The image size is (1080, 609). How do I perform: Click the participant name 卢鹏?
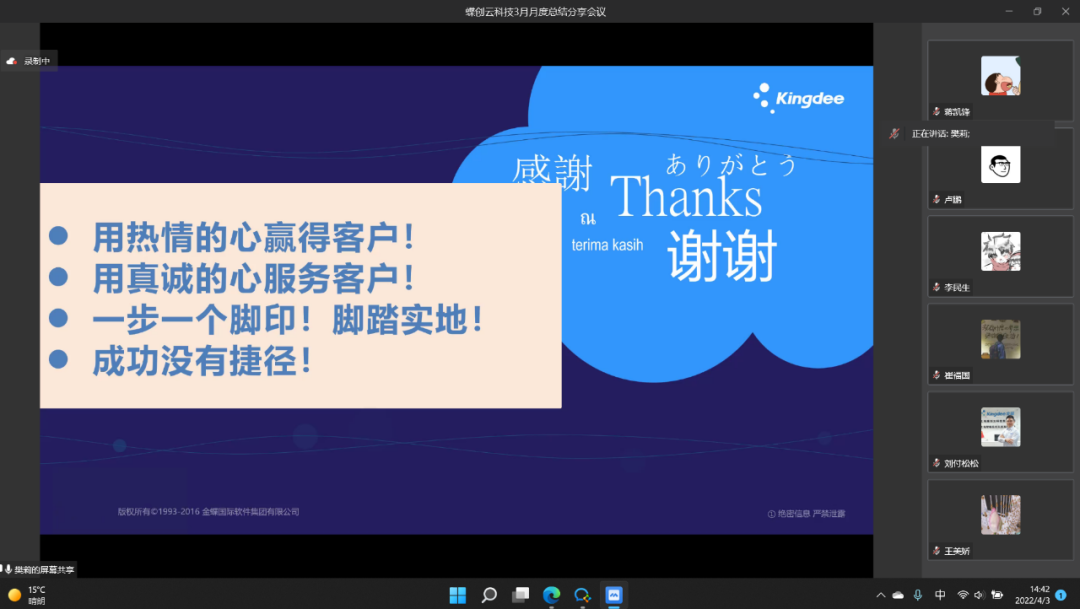(953, 200)
